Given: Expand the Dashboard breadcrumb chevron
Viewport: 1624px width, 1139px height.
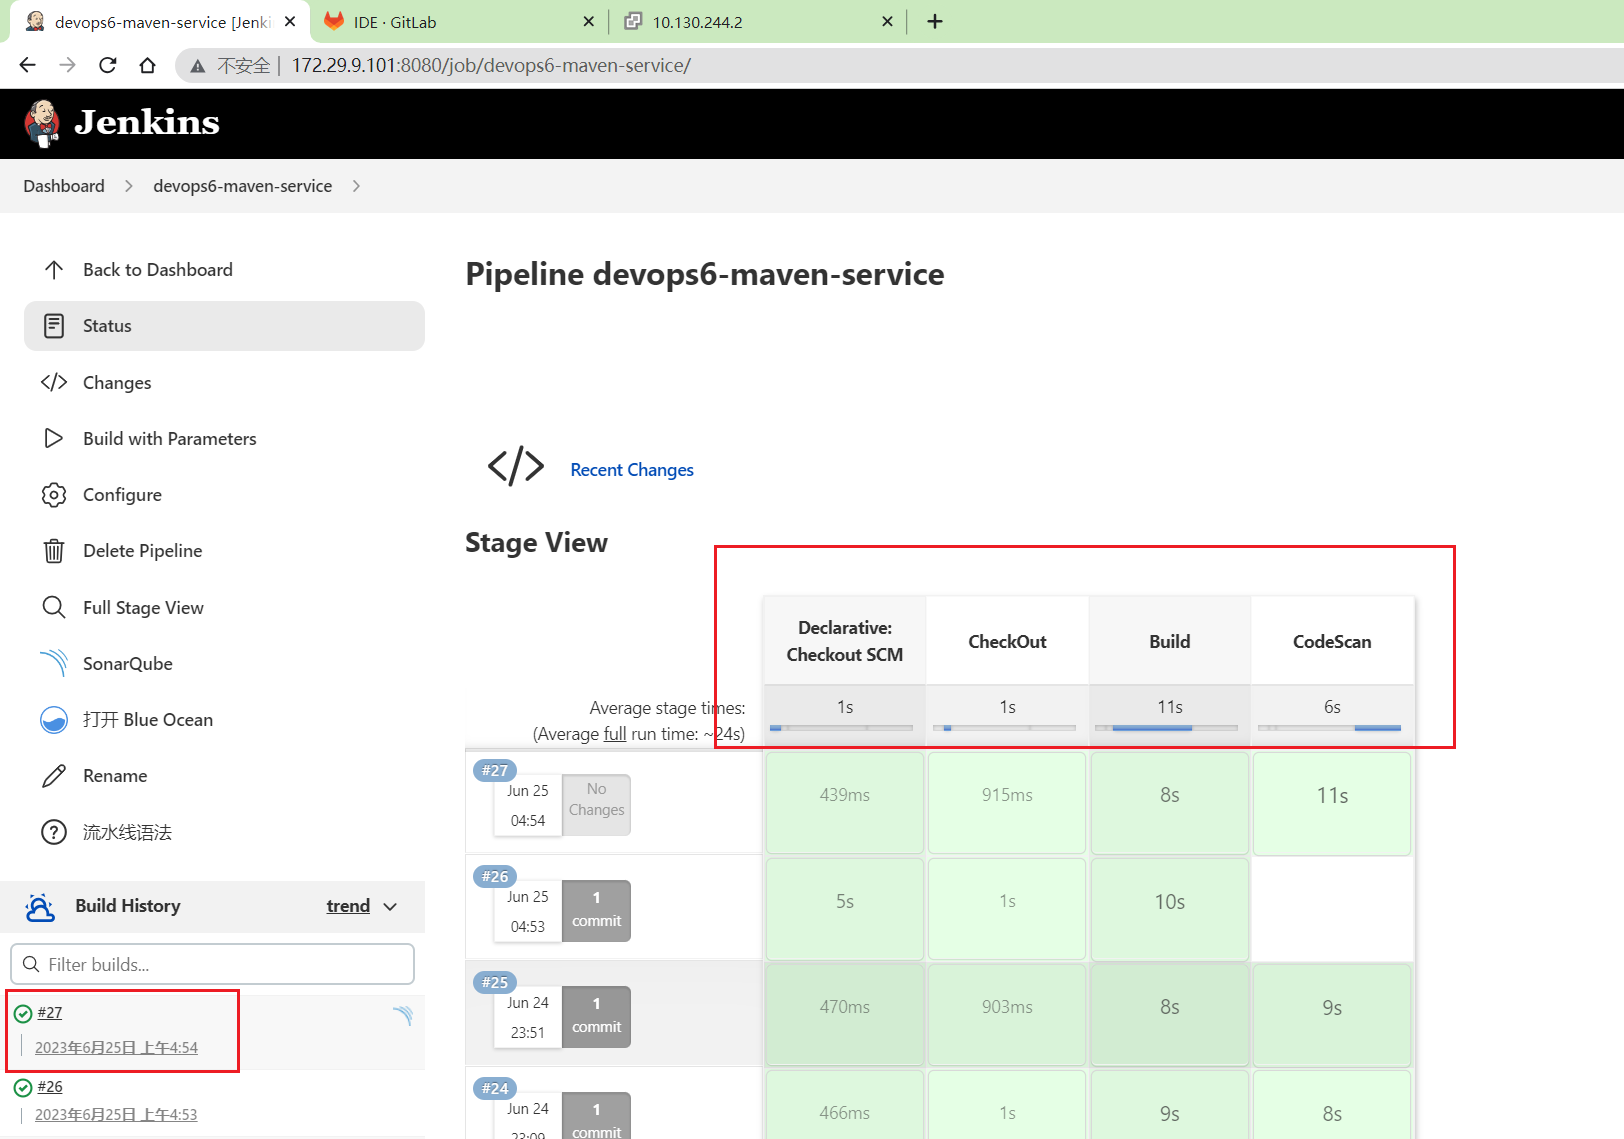Looking at the screenshot, I should 129,186.
